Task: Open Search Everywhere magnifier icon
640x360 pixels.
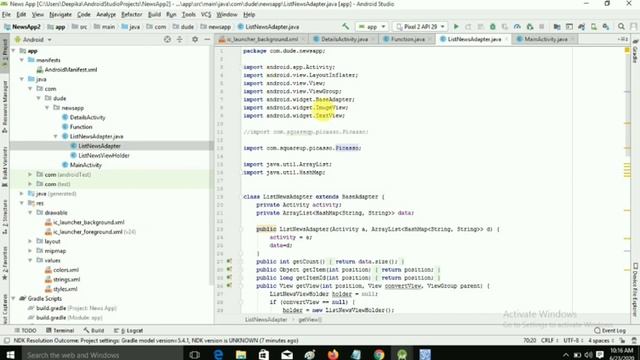Action: pyautogui.click(x=621, y=27)
